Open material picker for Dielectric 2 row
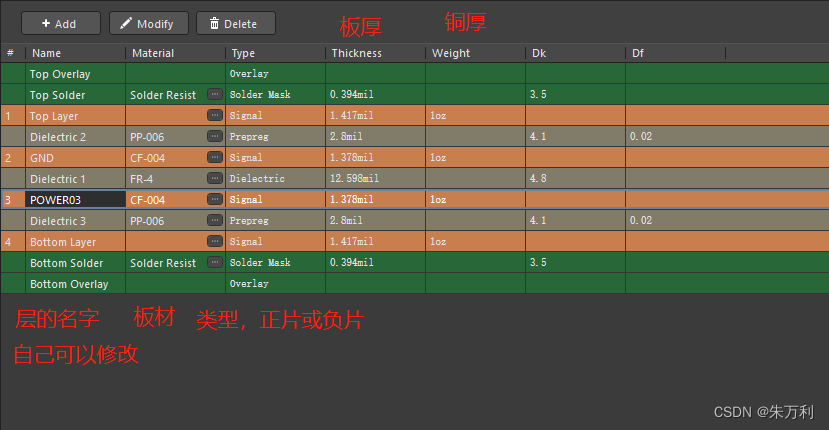This screenshot has width=829, height=430. pos(215,136)
